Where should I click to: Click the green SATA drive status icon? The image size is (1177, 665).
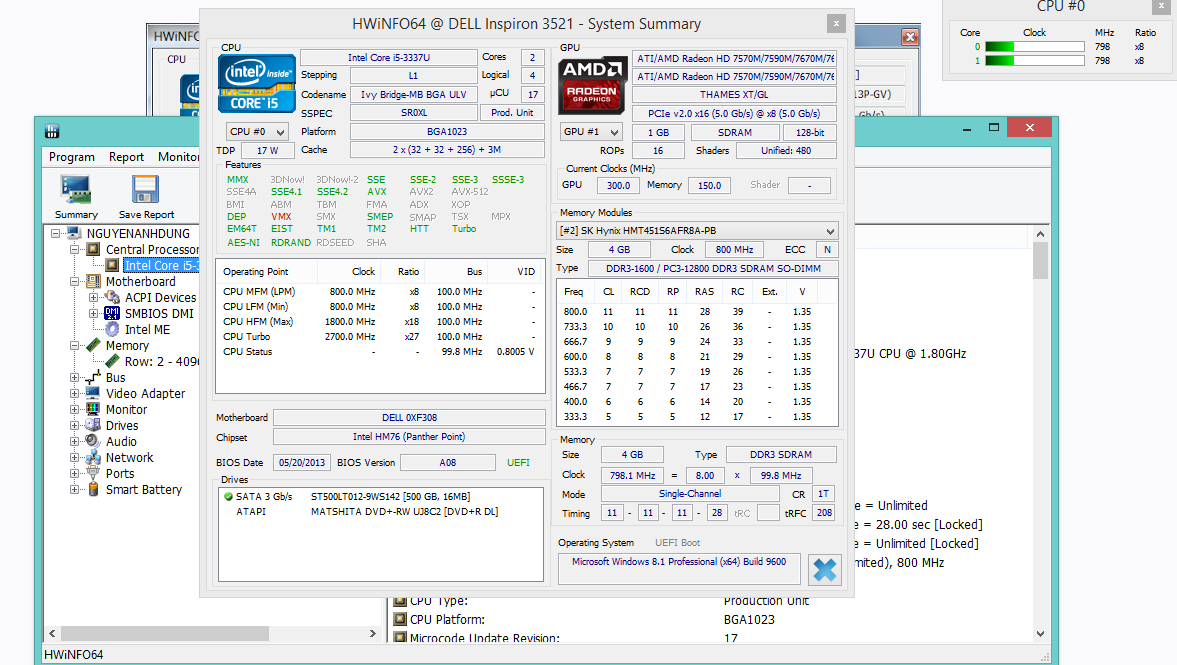click(x=228, y=497)
